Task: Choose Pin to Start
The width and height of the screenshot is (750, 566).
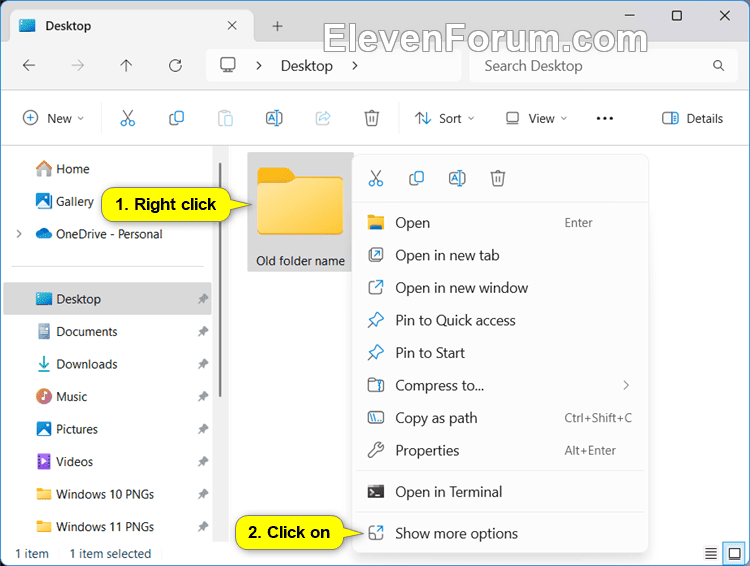Action: (x=501, y=353)
